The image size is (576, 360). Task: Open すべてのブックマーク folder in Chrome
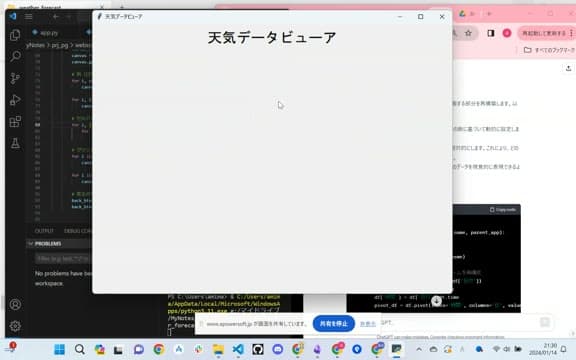point(550,50)
